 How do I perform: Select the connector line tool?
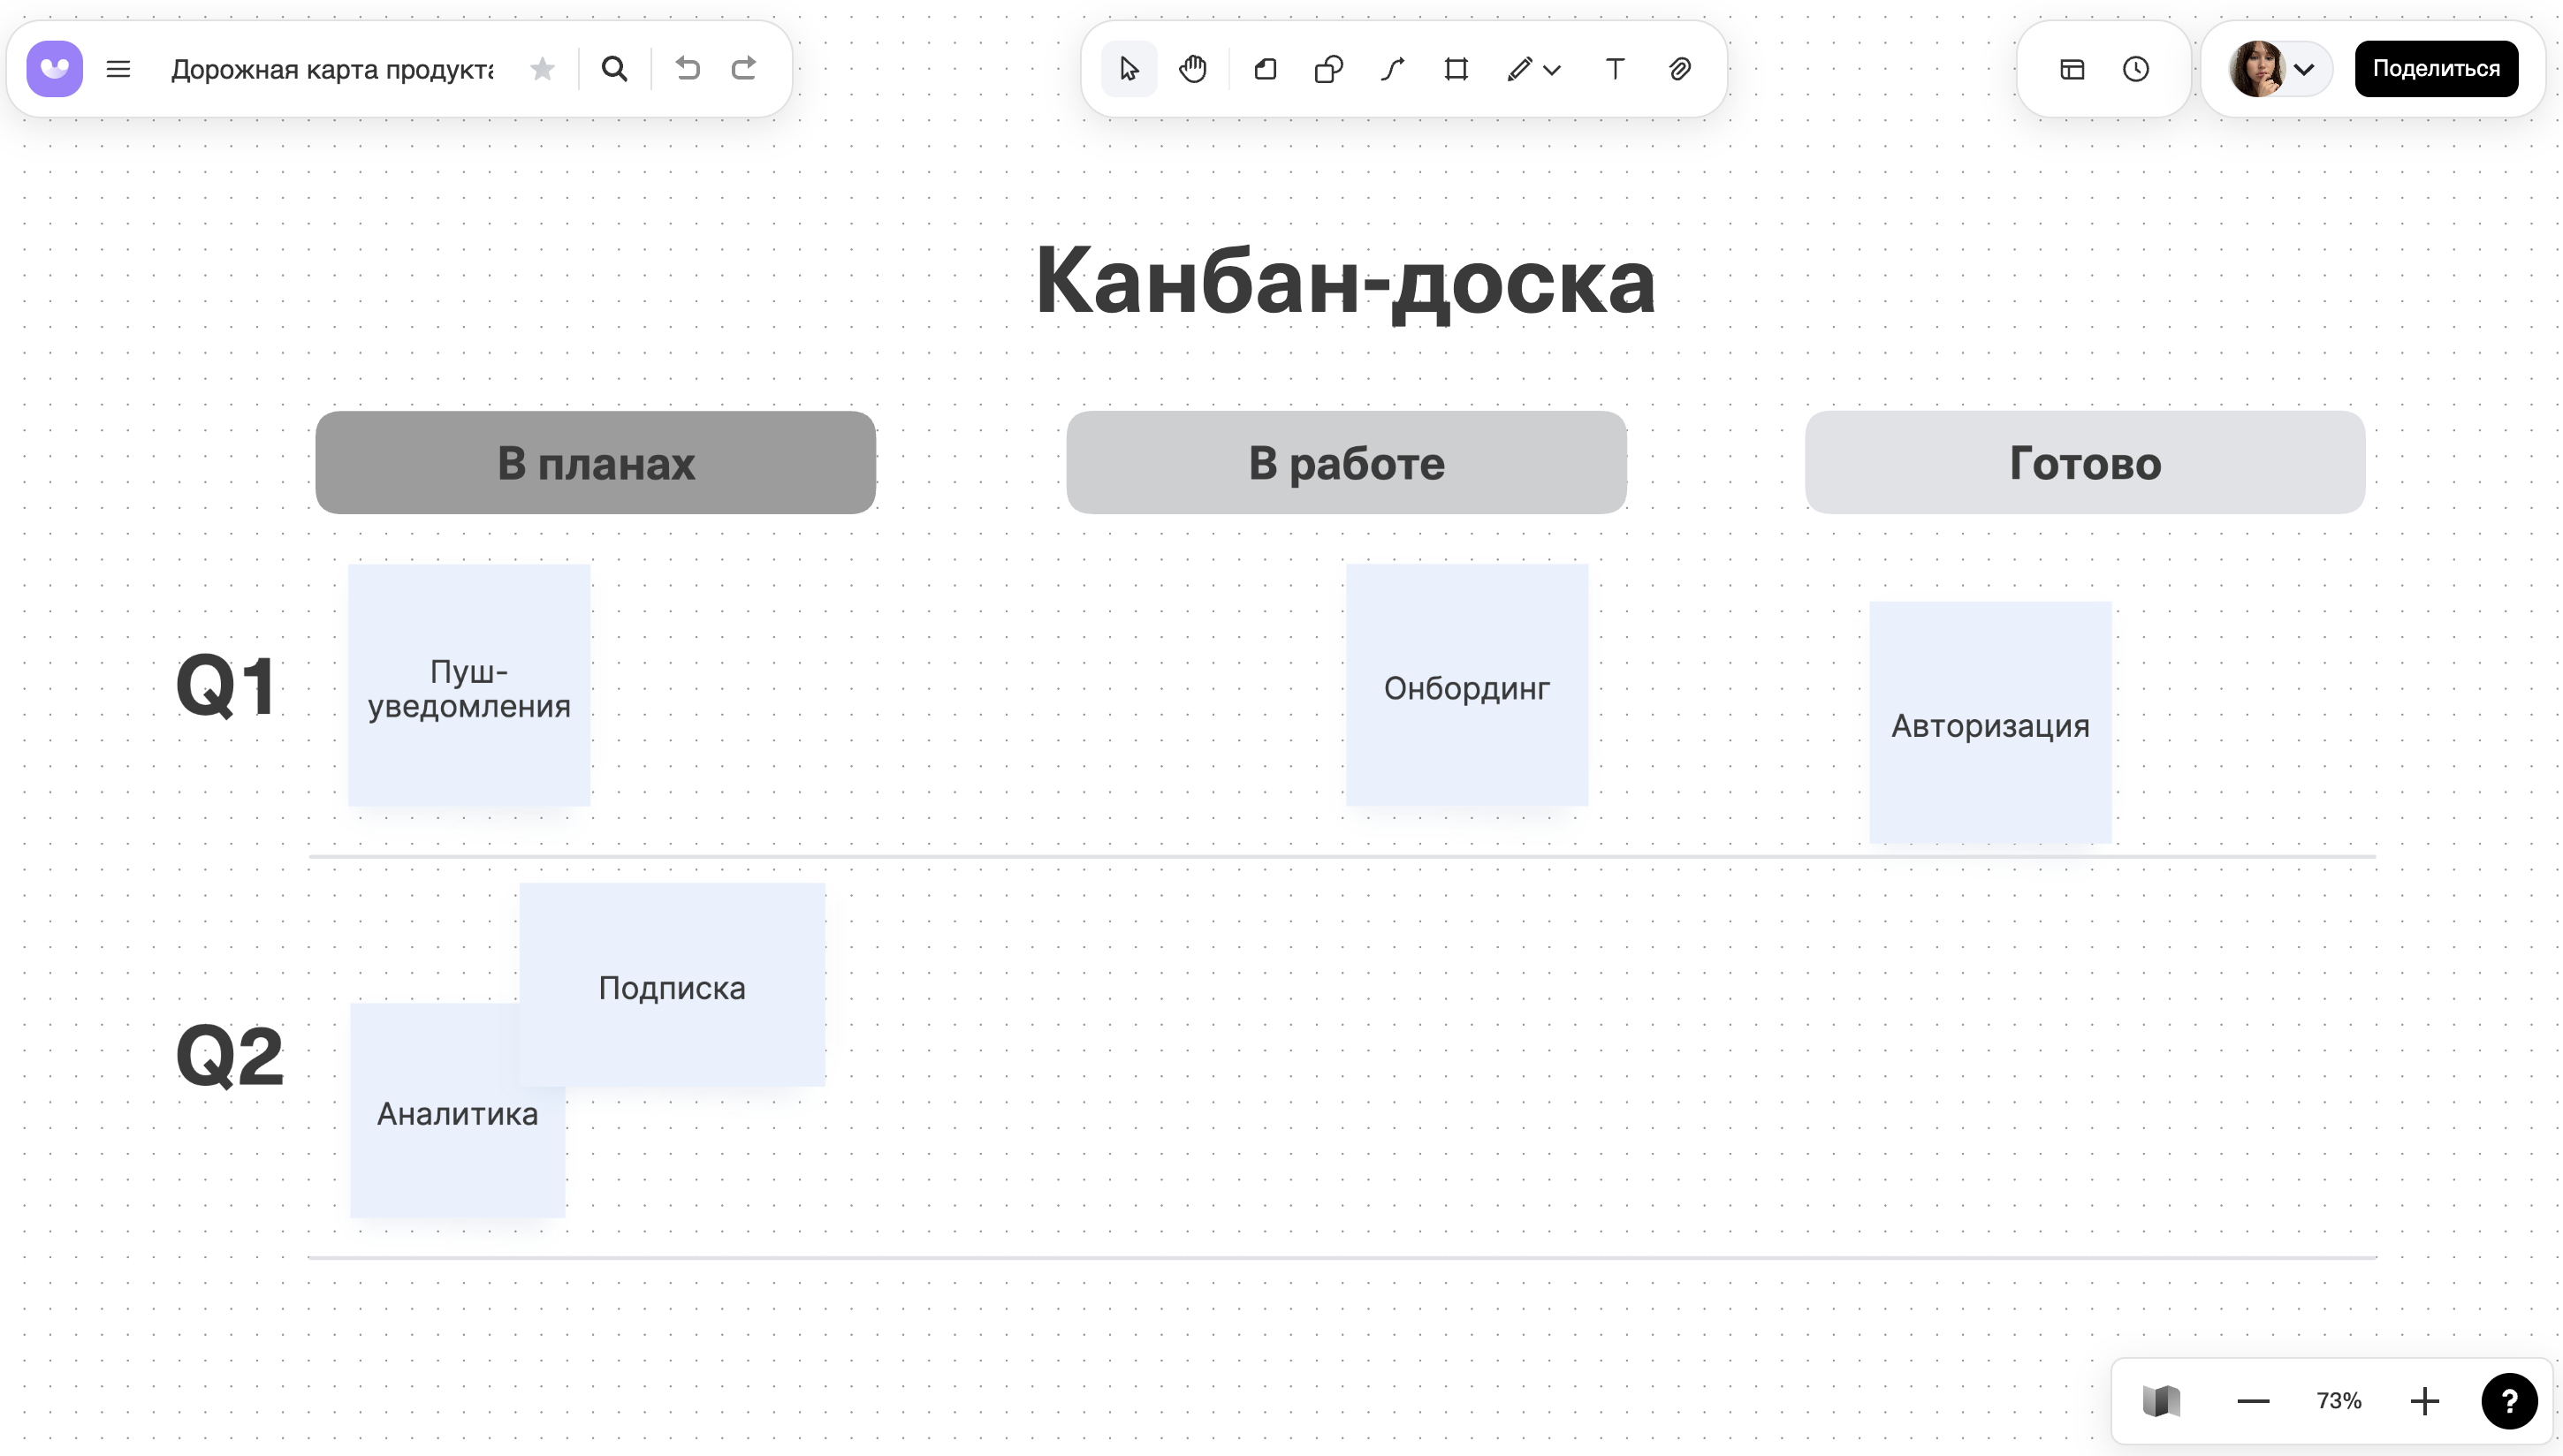point(1391,68)
